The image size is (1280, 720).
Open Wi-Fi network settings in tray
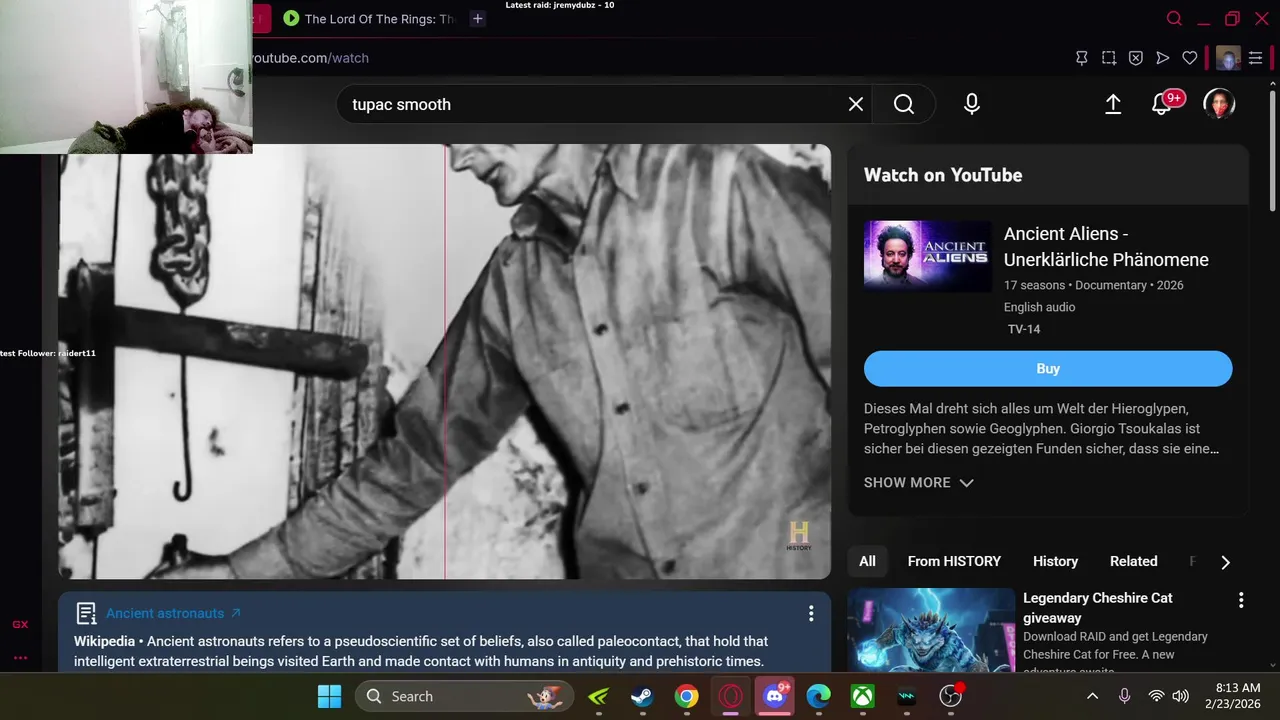click(1156, 696)
